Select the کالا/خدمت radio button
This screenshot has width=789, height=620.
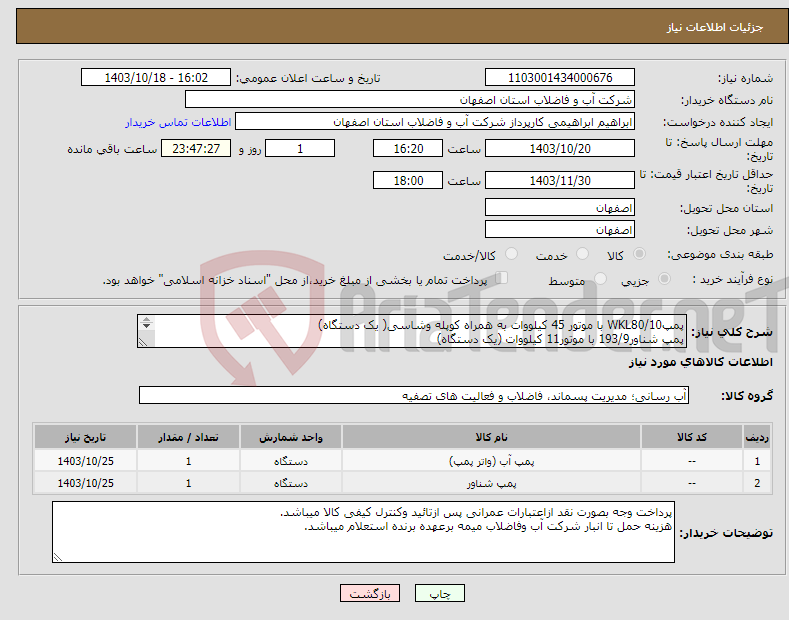[x=511, y=254]
